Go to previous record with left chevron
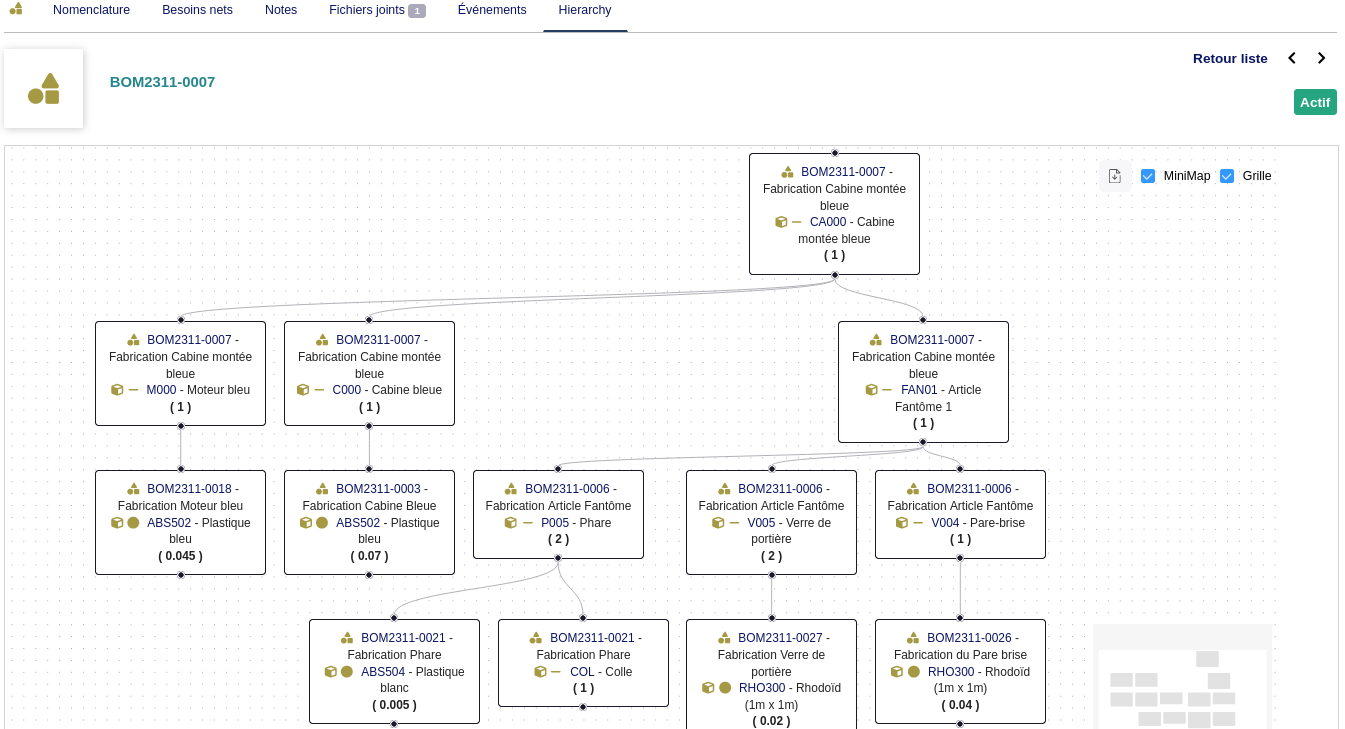This screenshot has width=1345, height=729. pyautogui.click(x=1292, y=58)
